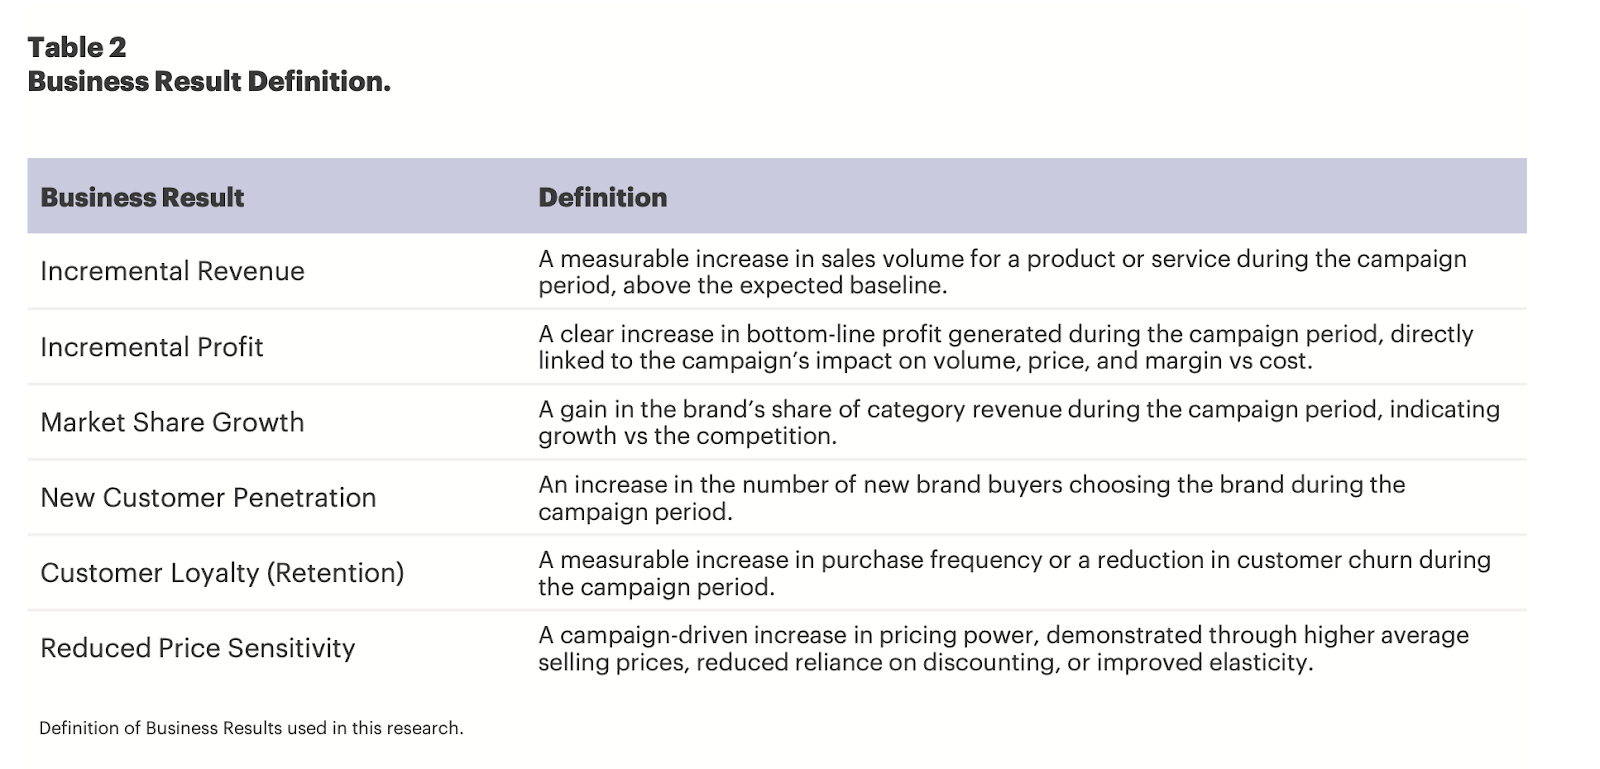Viewport: 1600px width, 769px height.
Task: Click the "the campaign period." line for Customer Loyalty
Action: pyautogui.click(x=656, y=587)
